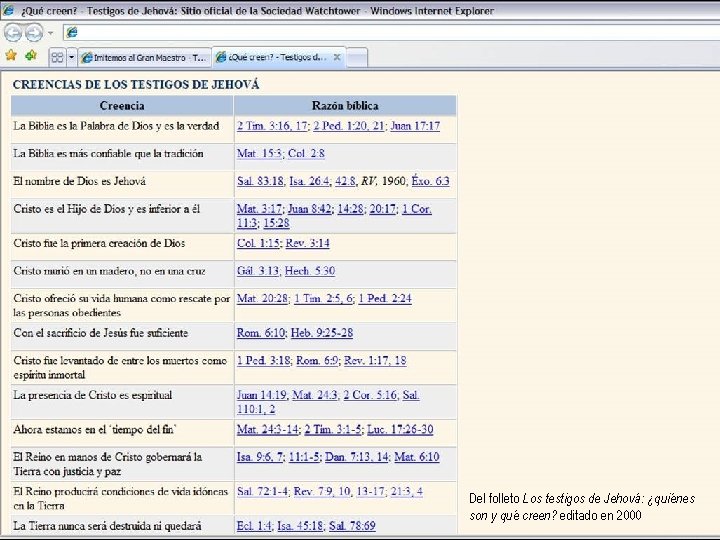The height and width of the screenshot is (540, 720).
Task: Open a new blank tab
Action: [x=357, y=58]
